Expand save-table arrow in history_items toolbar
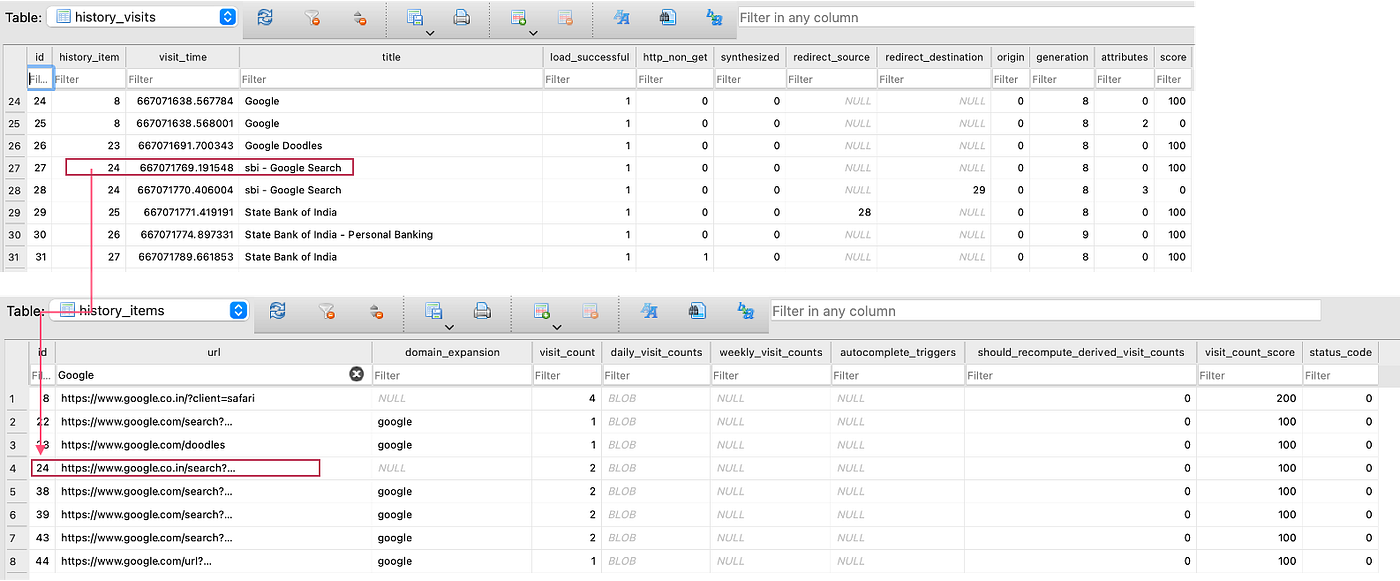1400x581 pixels. click(449, 327)
